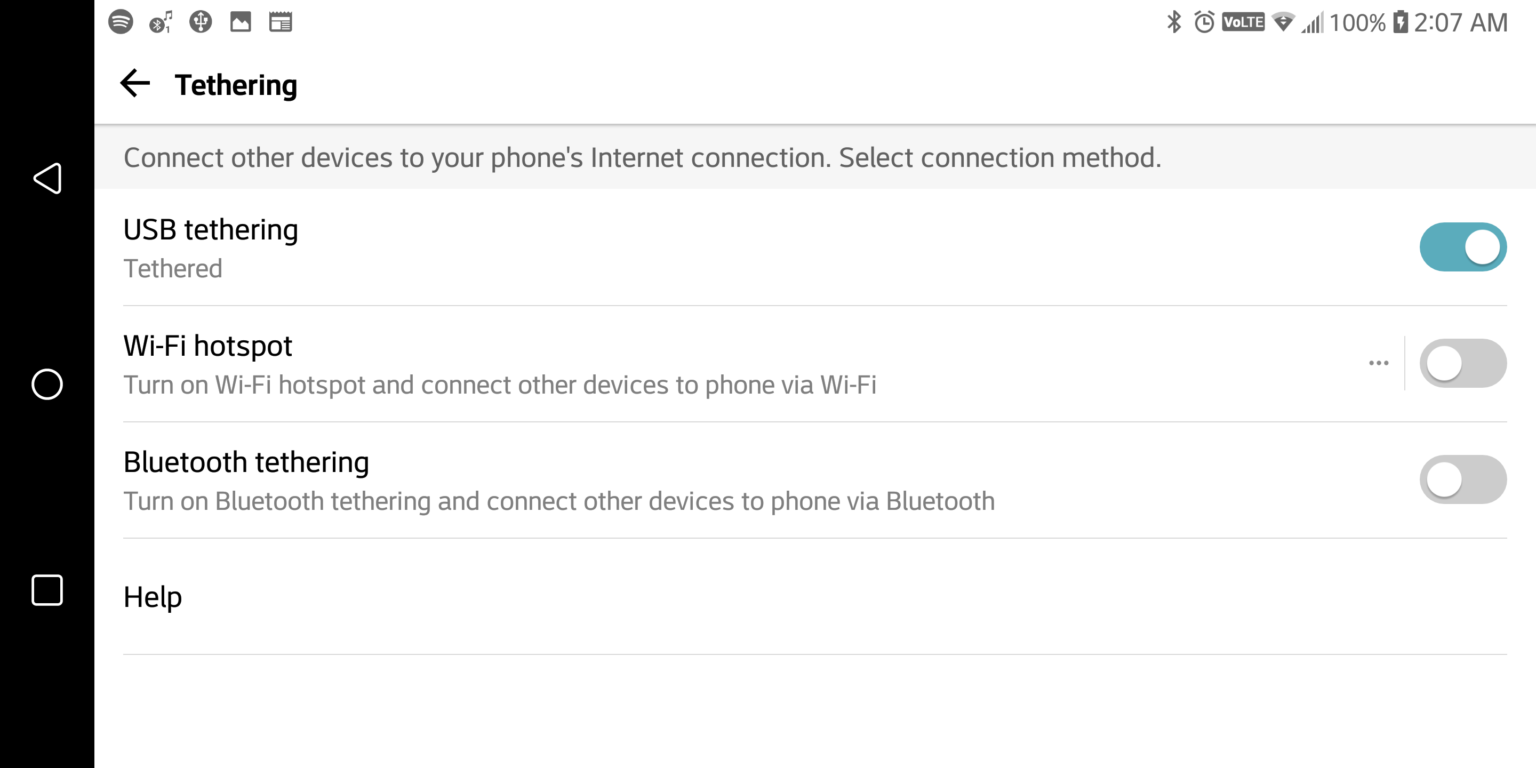Open the Wi-Fi hotspot overflow menu
The height and width of the screenshot is (768, 1536).
(x=1378, y=363)
